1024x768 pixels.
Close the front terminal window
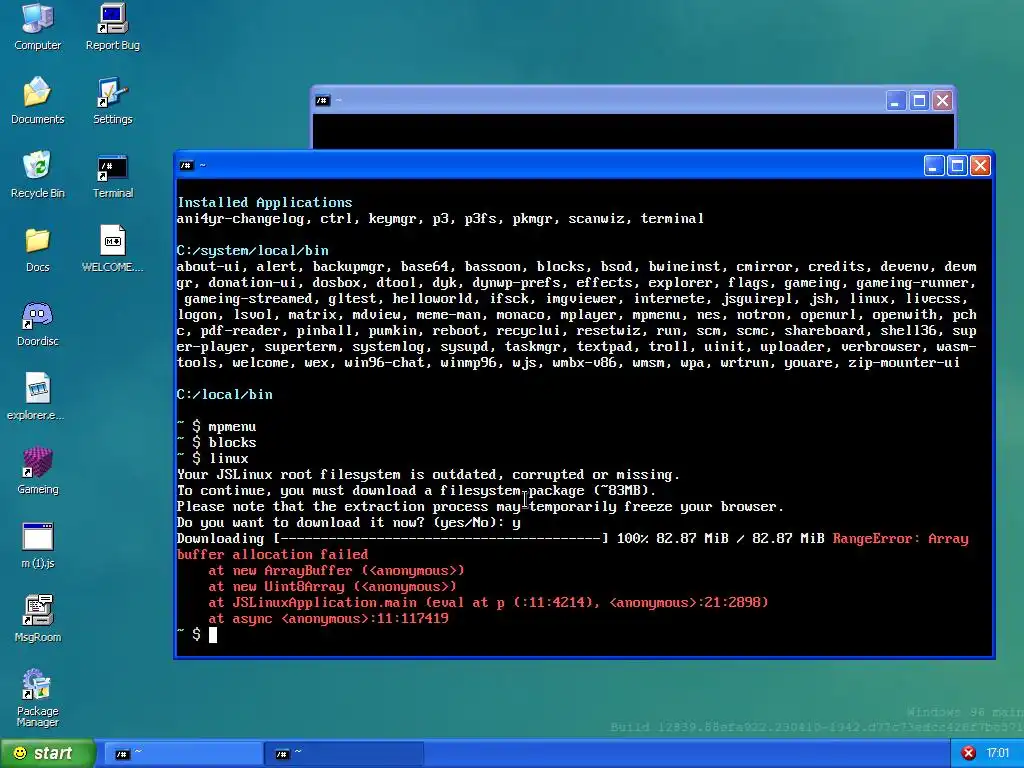[980, 166]
